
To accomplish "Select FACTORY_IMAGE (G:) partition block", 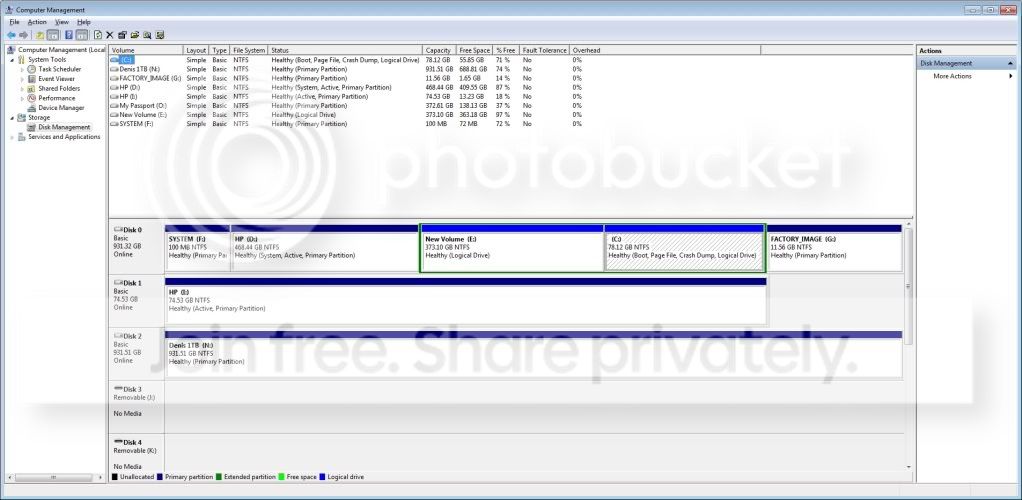I will coord(834,248).
